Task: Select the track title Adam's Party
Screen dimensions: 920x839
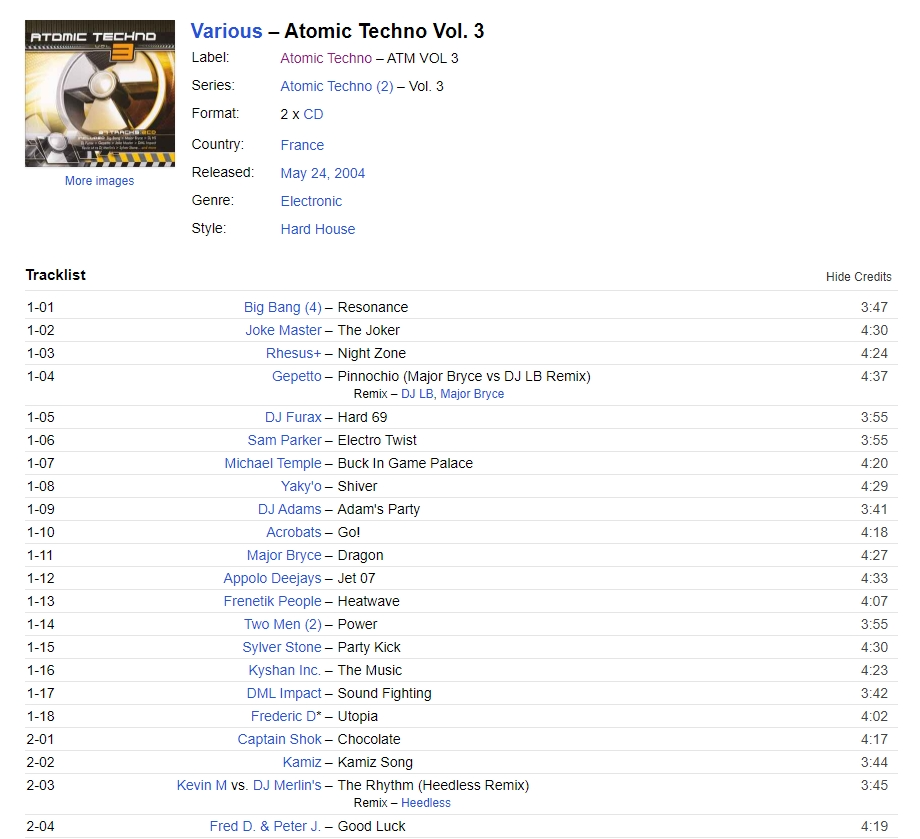Action: pyautogui.click(x=378, y=509)
